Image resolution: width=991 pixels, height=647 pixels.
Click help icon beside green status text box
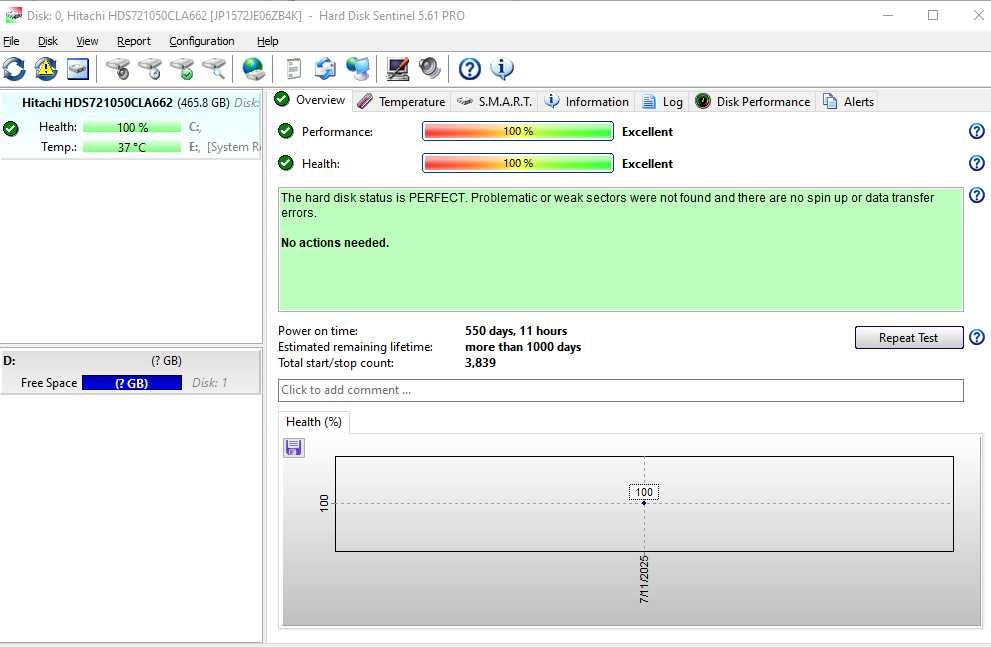click(x=976, y=195)
